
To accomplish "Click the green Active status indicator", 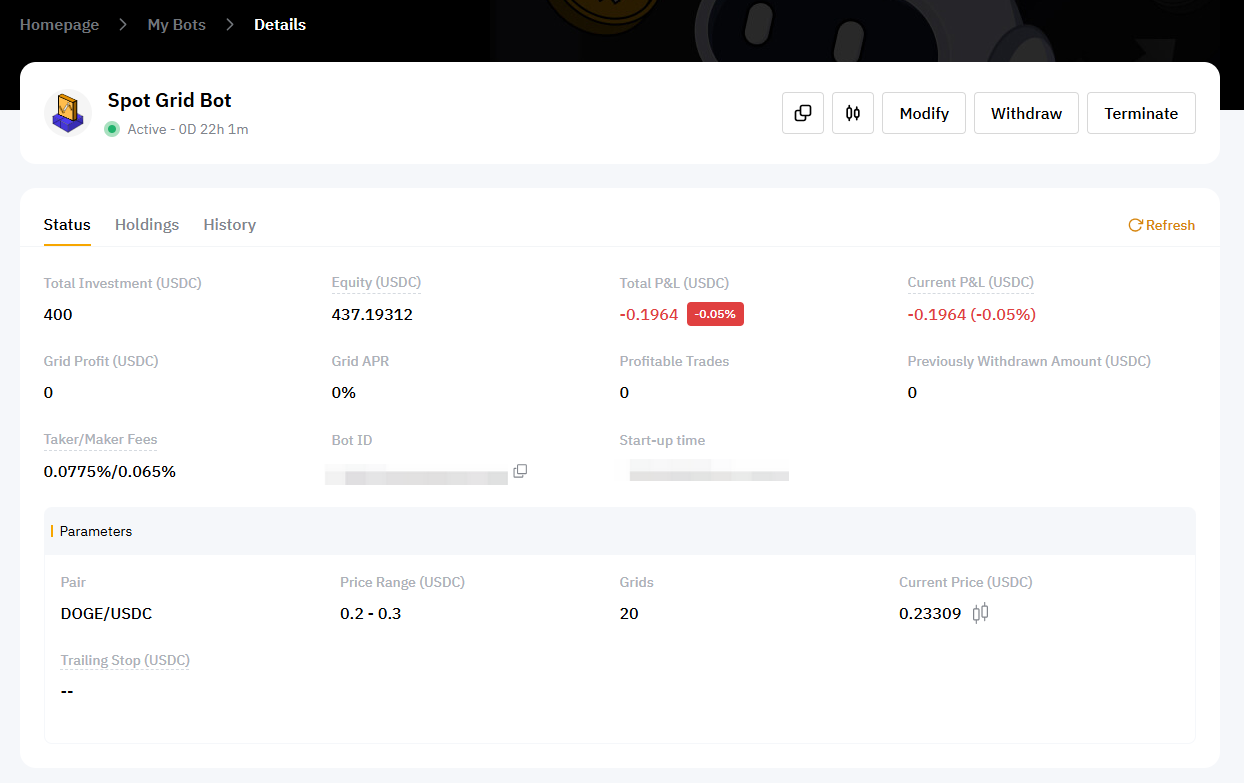I will click(112, 129).
